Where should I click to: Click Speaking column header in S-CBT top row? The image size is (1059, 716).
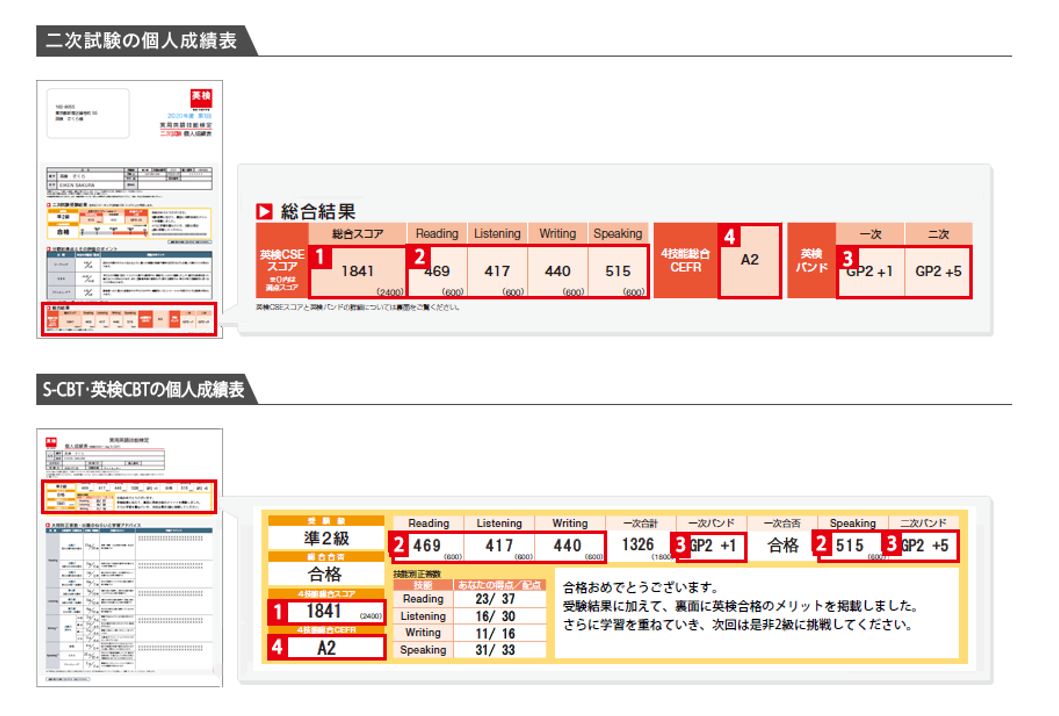(x=852, y=523)
